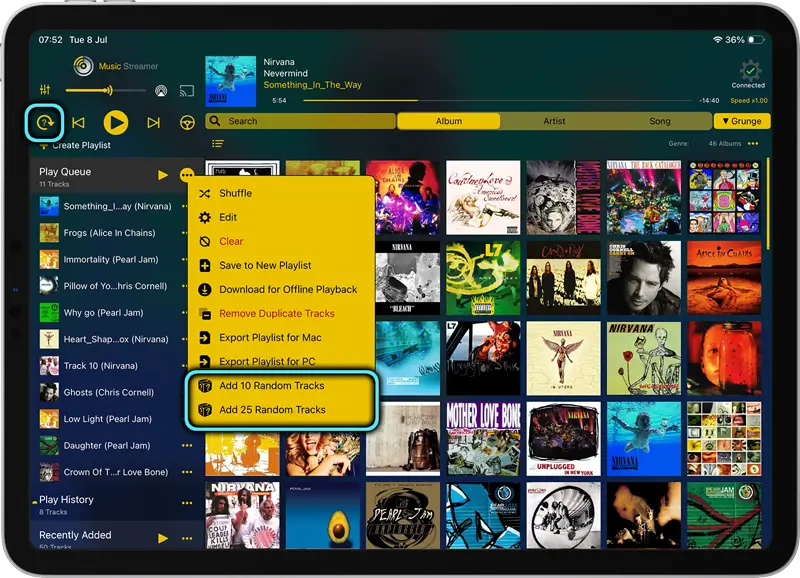Screen dimensions: 800x578
Task: Switch to the Song tab
Action: tap(660, 121)
